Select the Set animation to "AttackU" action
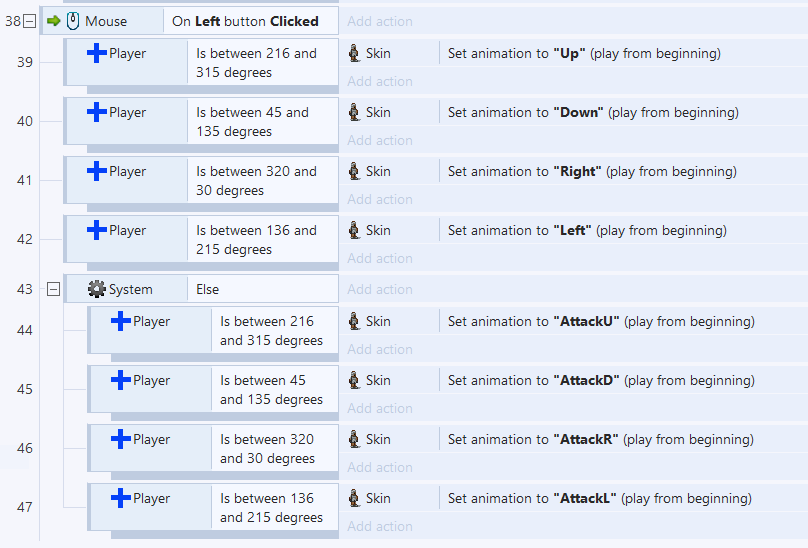The width and height of the screenshot is (808, 548). point(601,321)
